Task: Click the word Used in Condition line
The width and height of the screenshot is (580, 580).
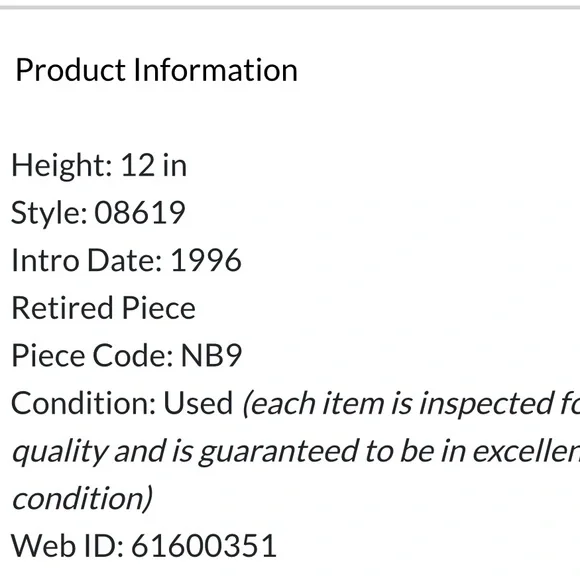Action: (198, 403)
